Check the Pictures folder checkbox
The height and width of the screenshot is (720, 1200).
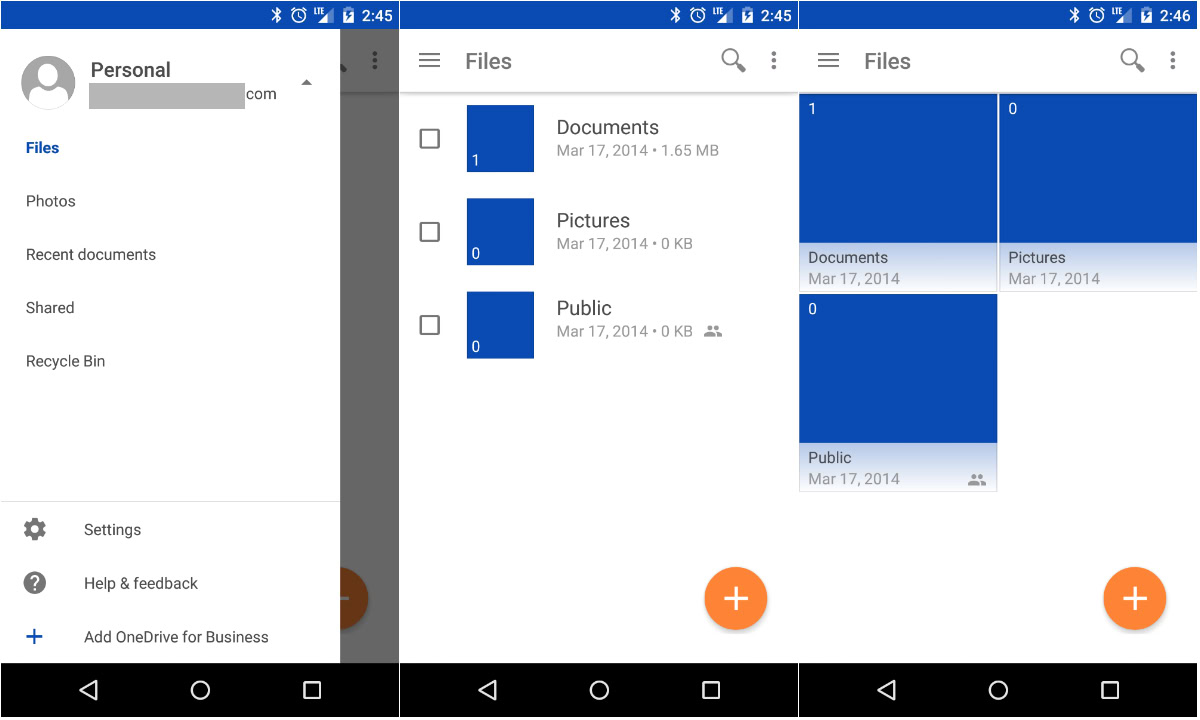429,232
